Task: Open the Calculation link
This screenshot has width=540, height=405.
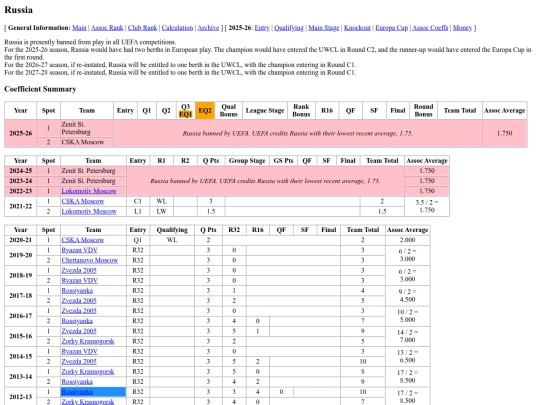Action: click(177, 28)
